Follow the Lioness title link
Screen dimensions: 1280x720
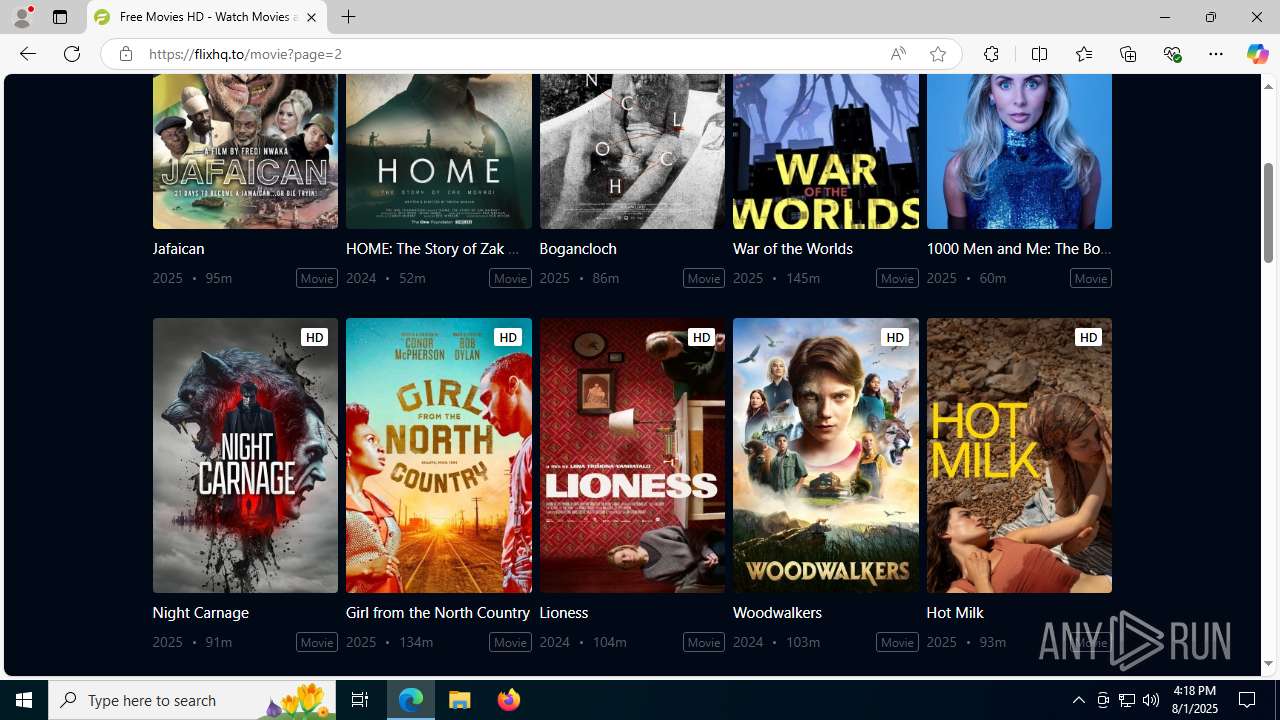tap(563, 612)
